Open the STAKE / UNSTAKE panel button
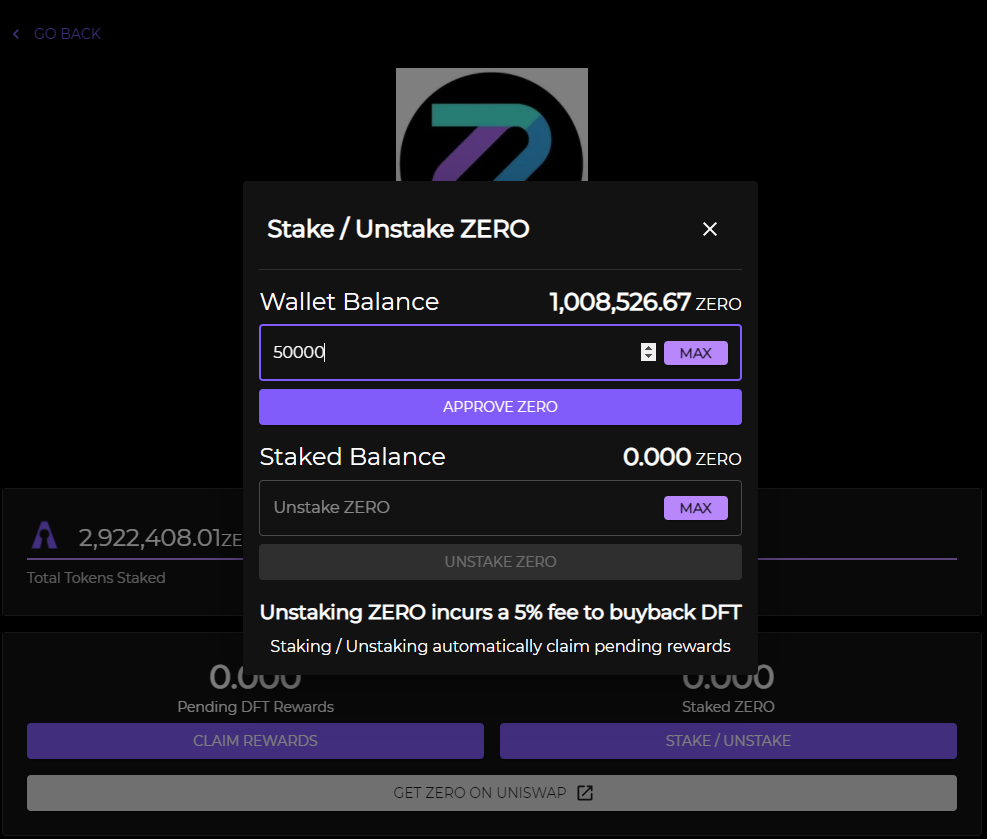The width and height of the screenshot is (987, 839). (x=728, y=741)
